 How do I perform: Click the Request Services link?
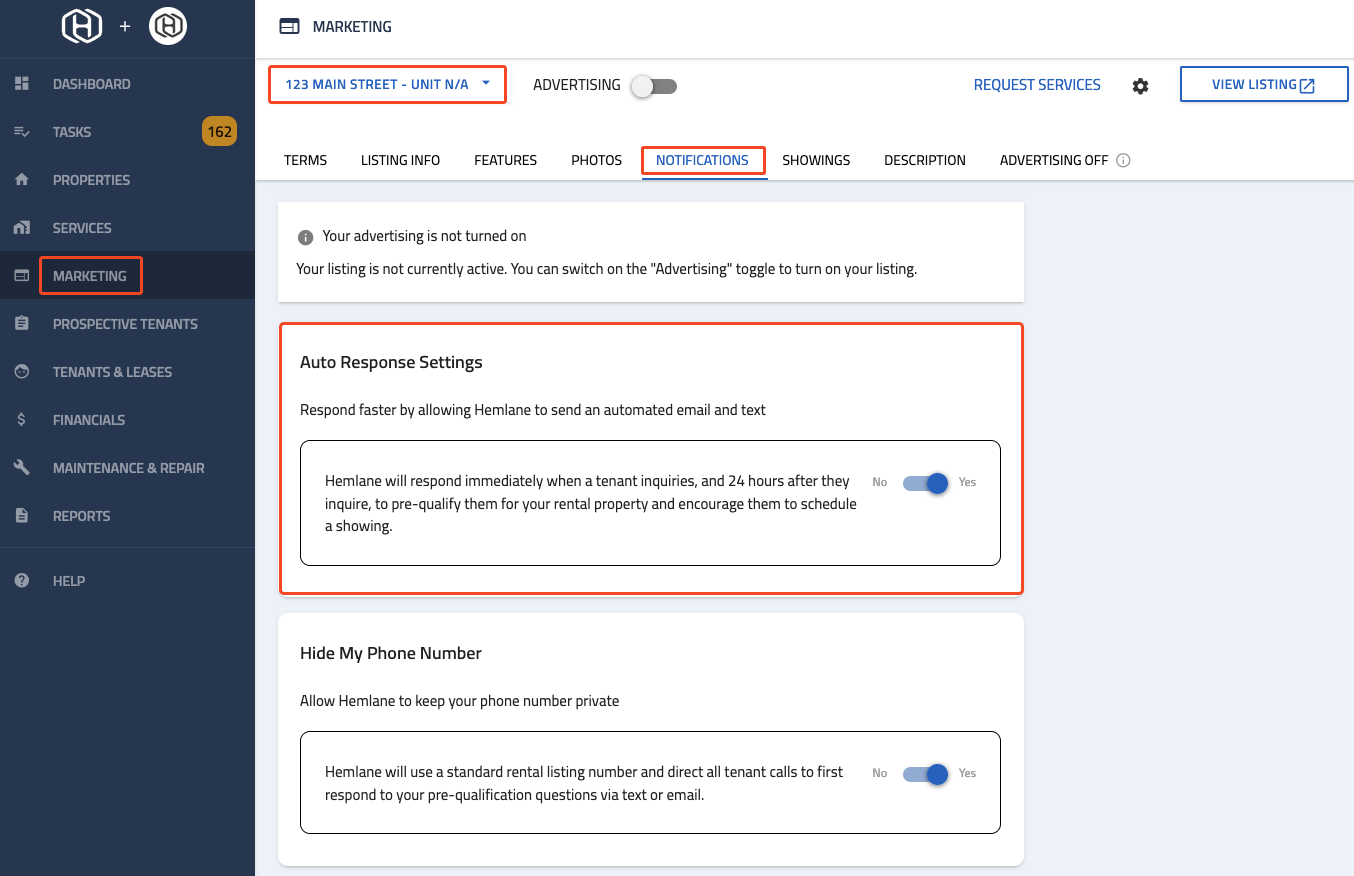tap(1037, 85)
